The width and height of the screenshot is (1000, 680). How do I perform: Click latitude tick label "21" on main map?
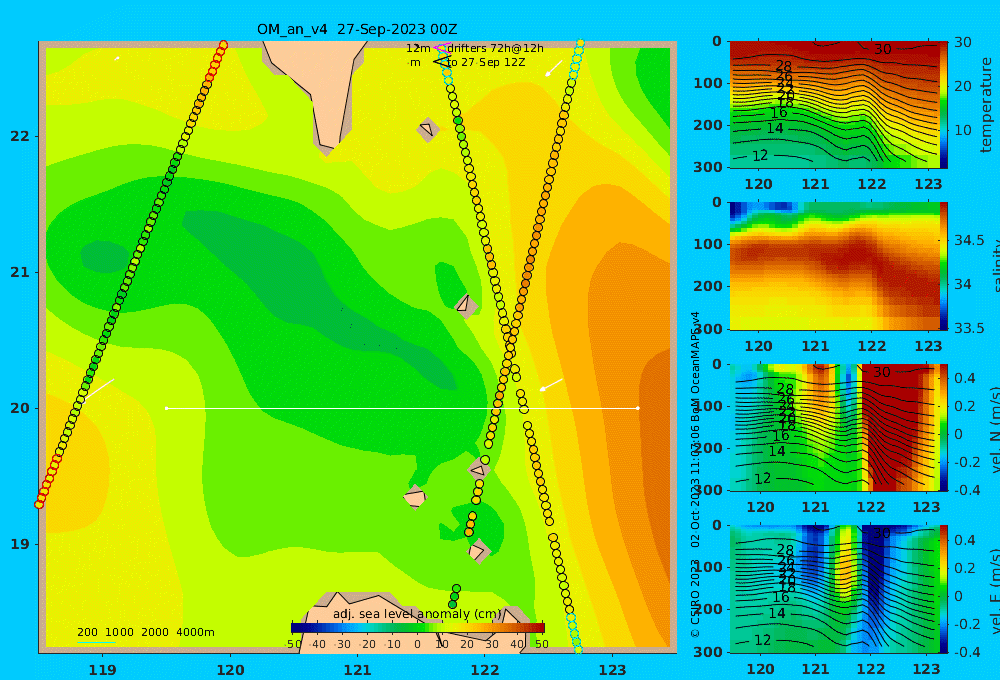20,272
